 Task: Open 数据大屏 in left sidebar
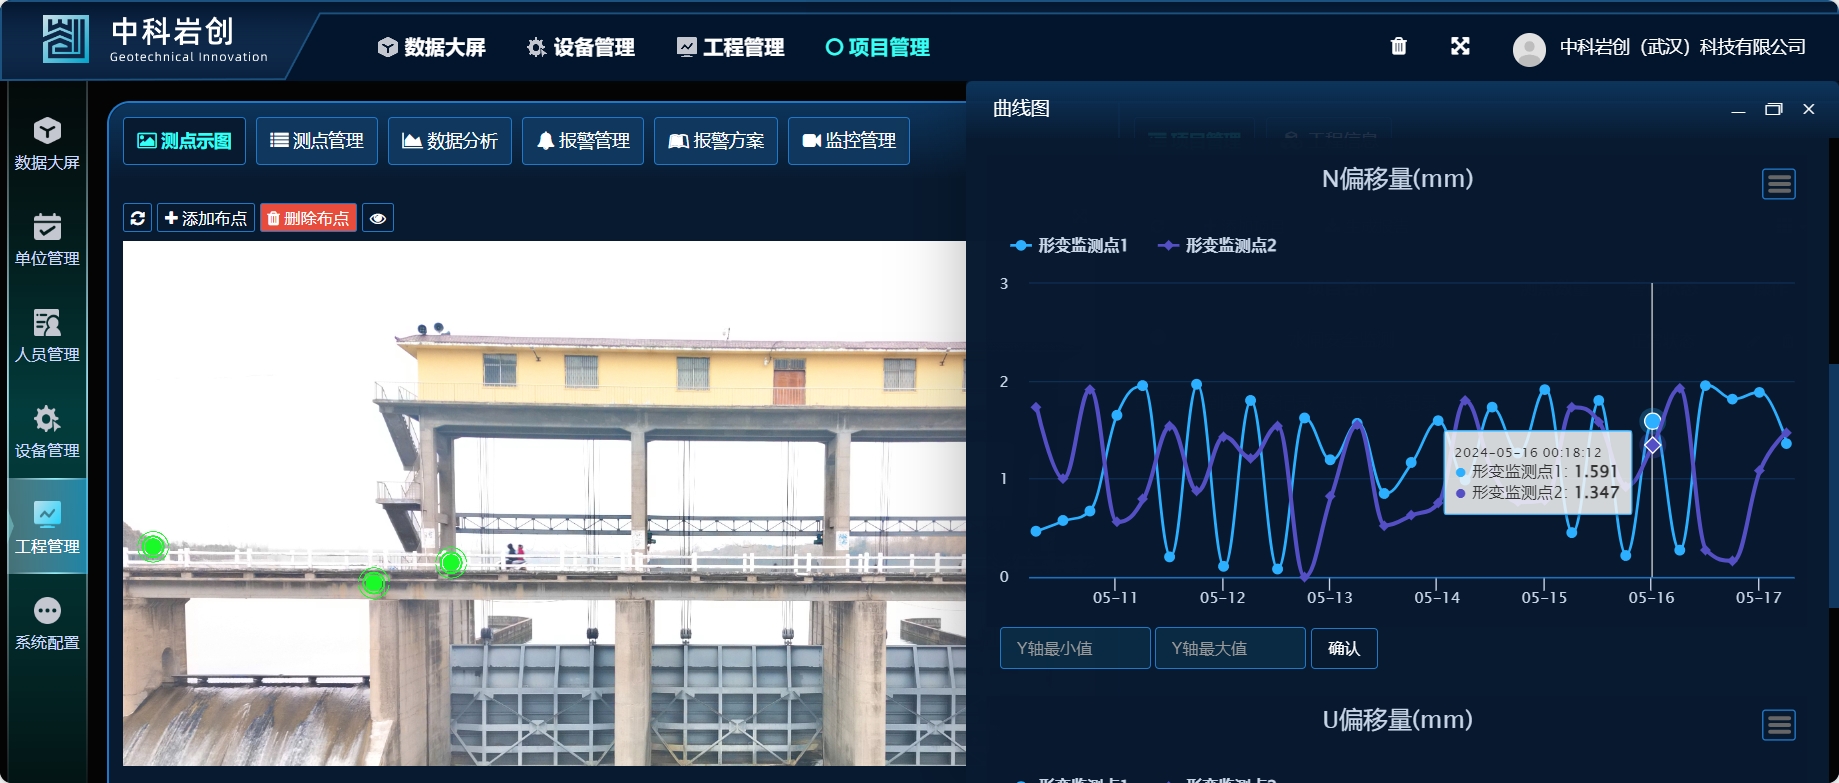click(x=47, y=145)
